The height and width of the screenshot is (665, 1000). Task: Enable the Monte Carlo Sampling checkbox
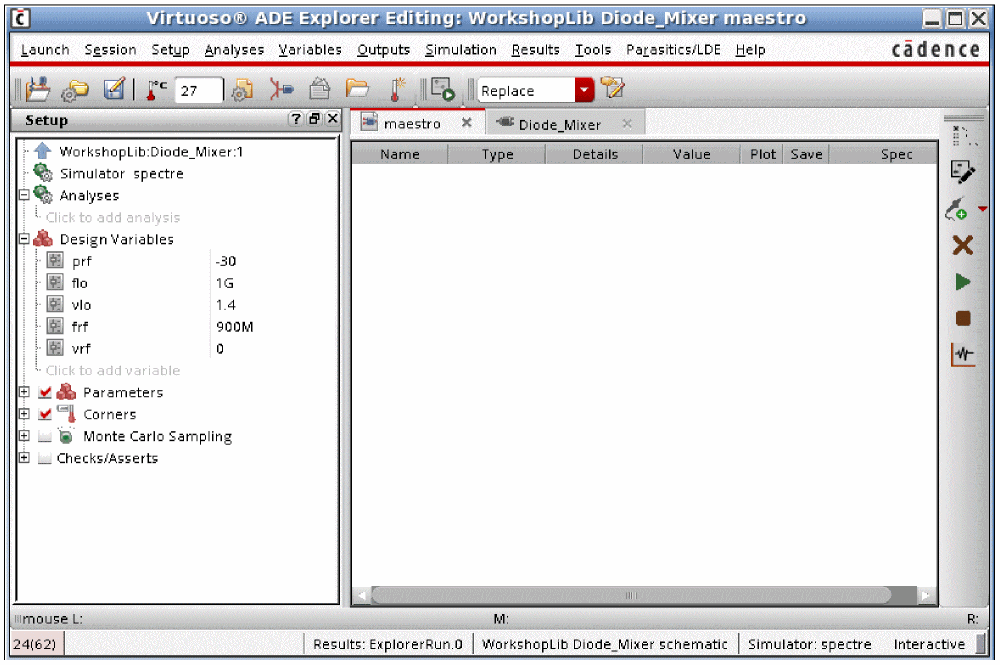tap(45, 437)
